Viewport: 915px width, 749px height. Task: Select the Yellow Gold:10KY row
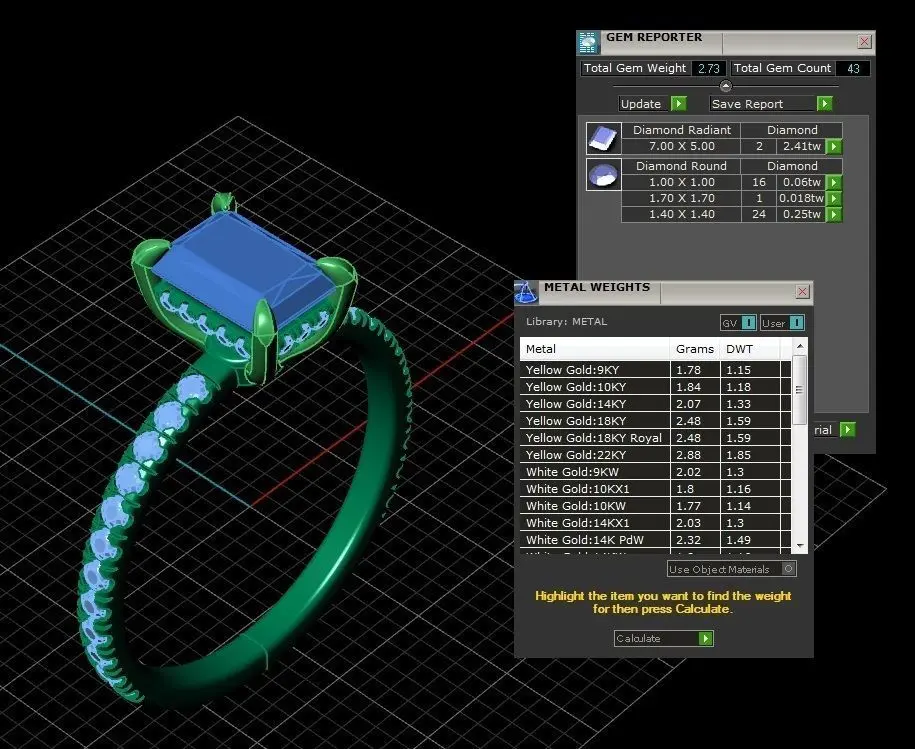pyautogui.click(x=655, y=387)
